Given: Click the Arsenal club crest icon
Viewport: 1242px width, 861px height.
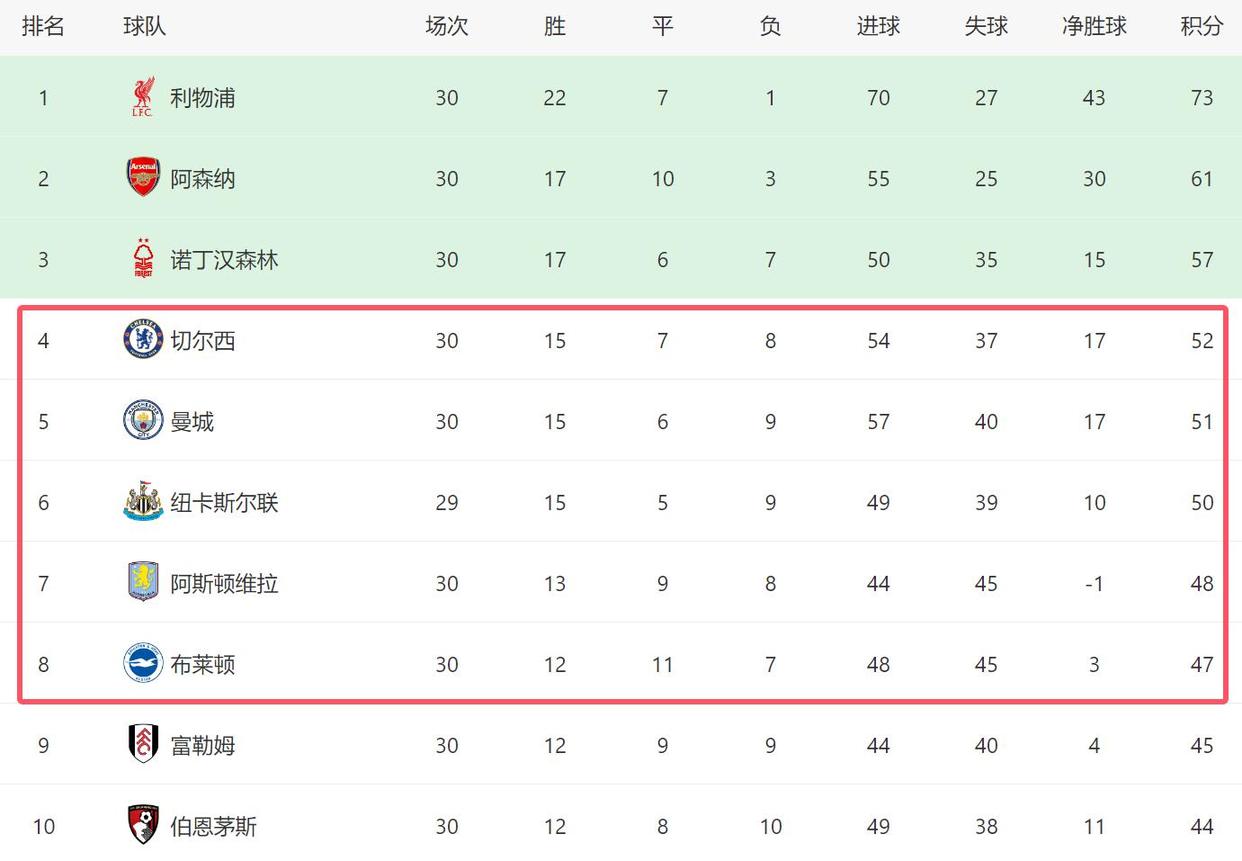Looking at the screenshot, I should 143,178.
